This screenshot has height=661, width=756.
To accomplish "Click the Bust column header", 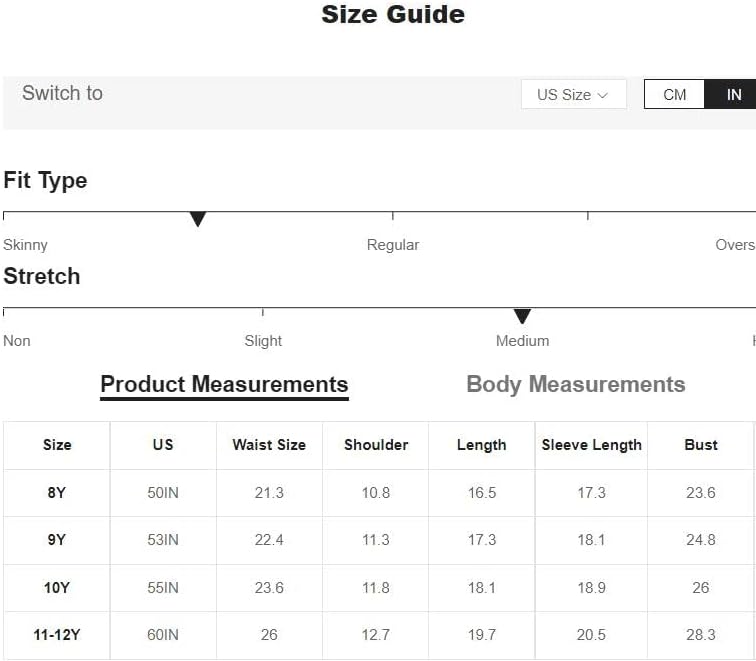I will pos(701,445).
